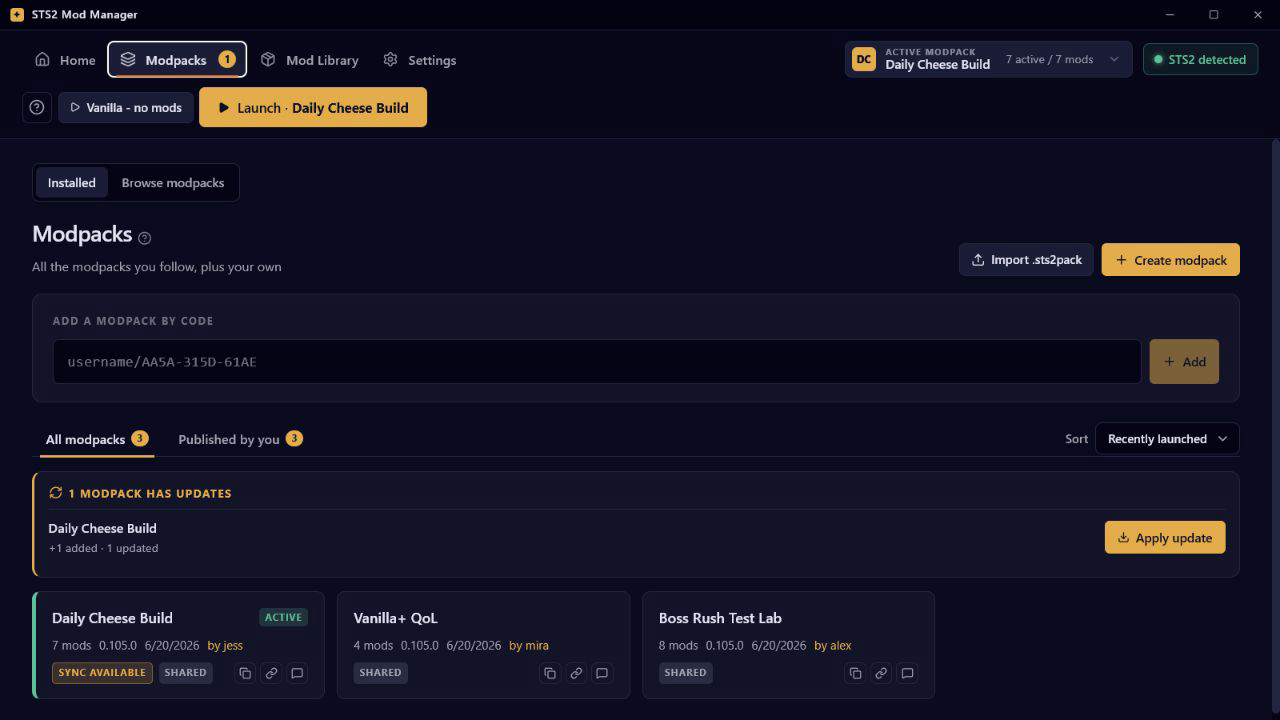The image size is (1280, 720).
Task: Click the modpack code input field
Action: click(597, 362)
